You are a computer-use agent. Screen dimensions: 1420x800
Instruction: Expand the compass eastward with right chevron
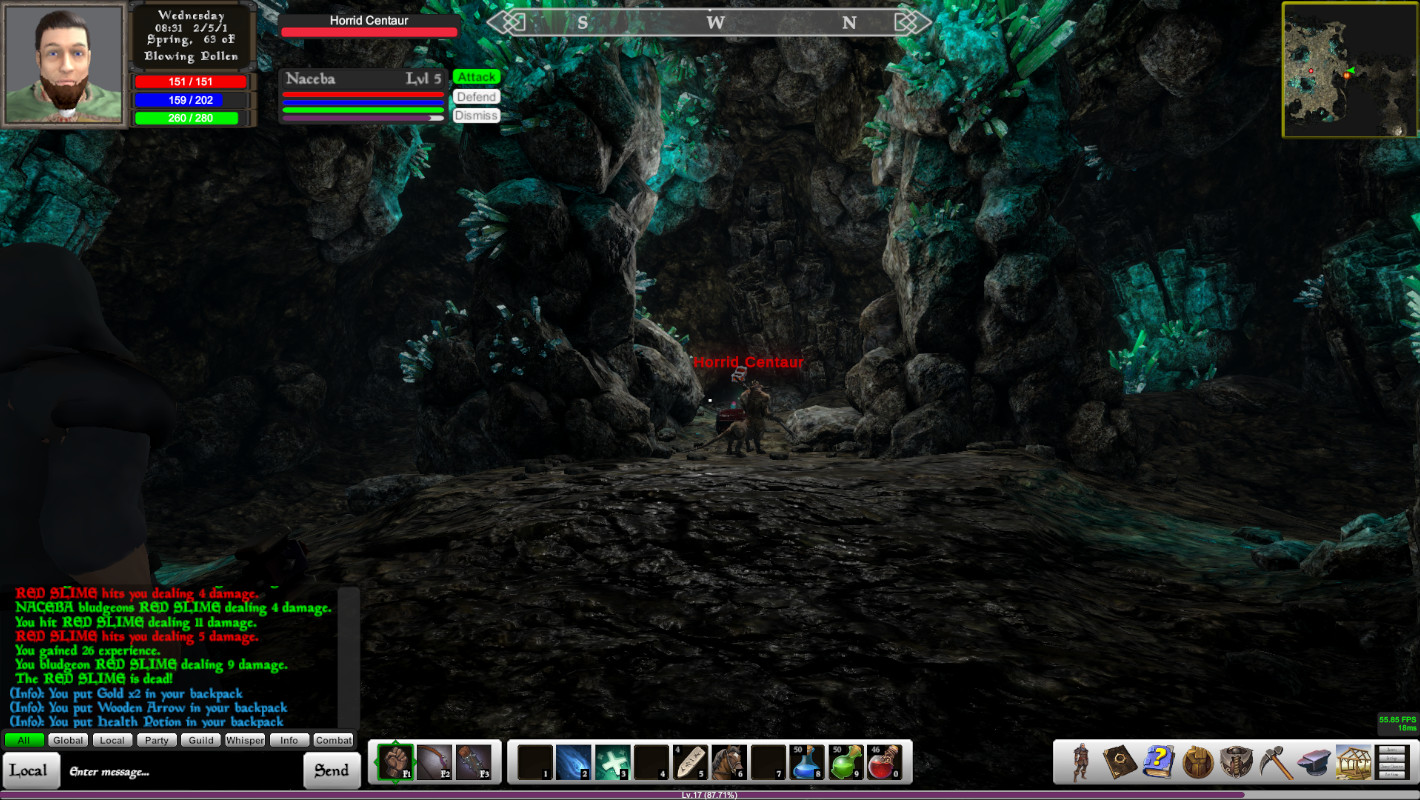click(908, 21)
